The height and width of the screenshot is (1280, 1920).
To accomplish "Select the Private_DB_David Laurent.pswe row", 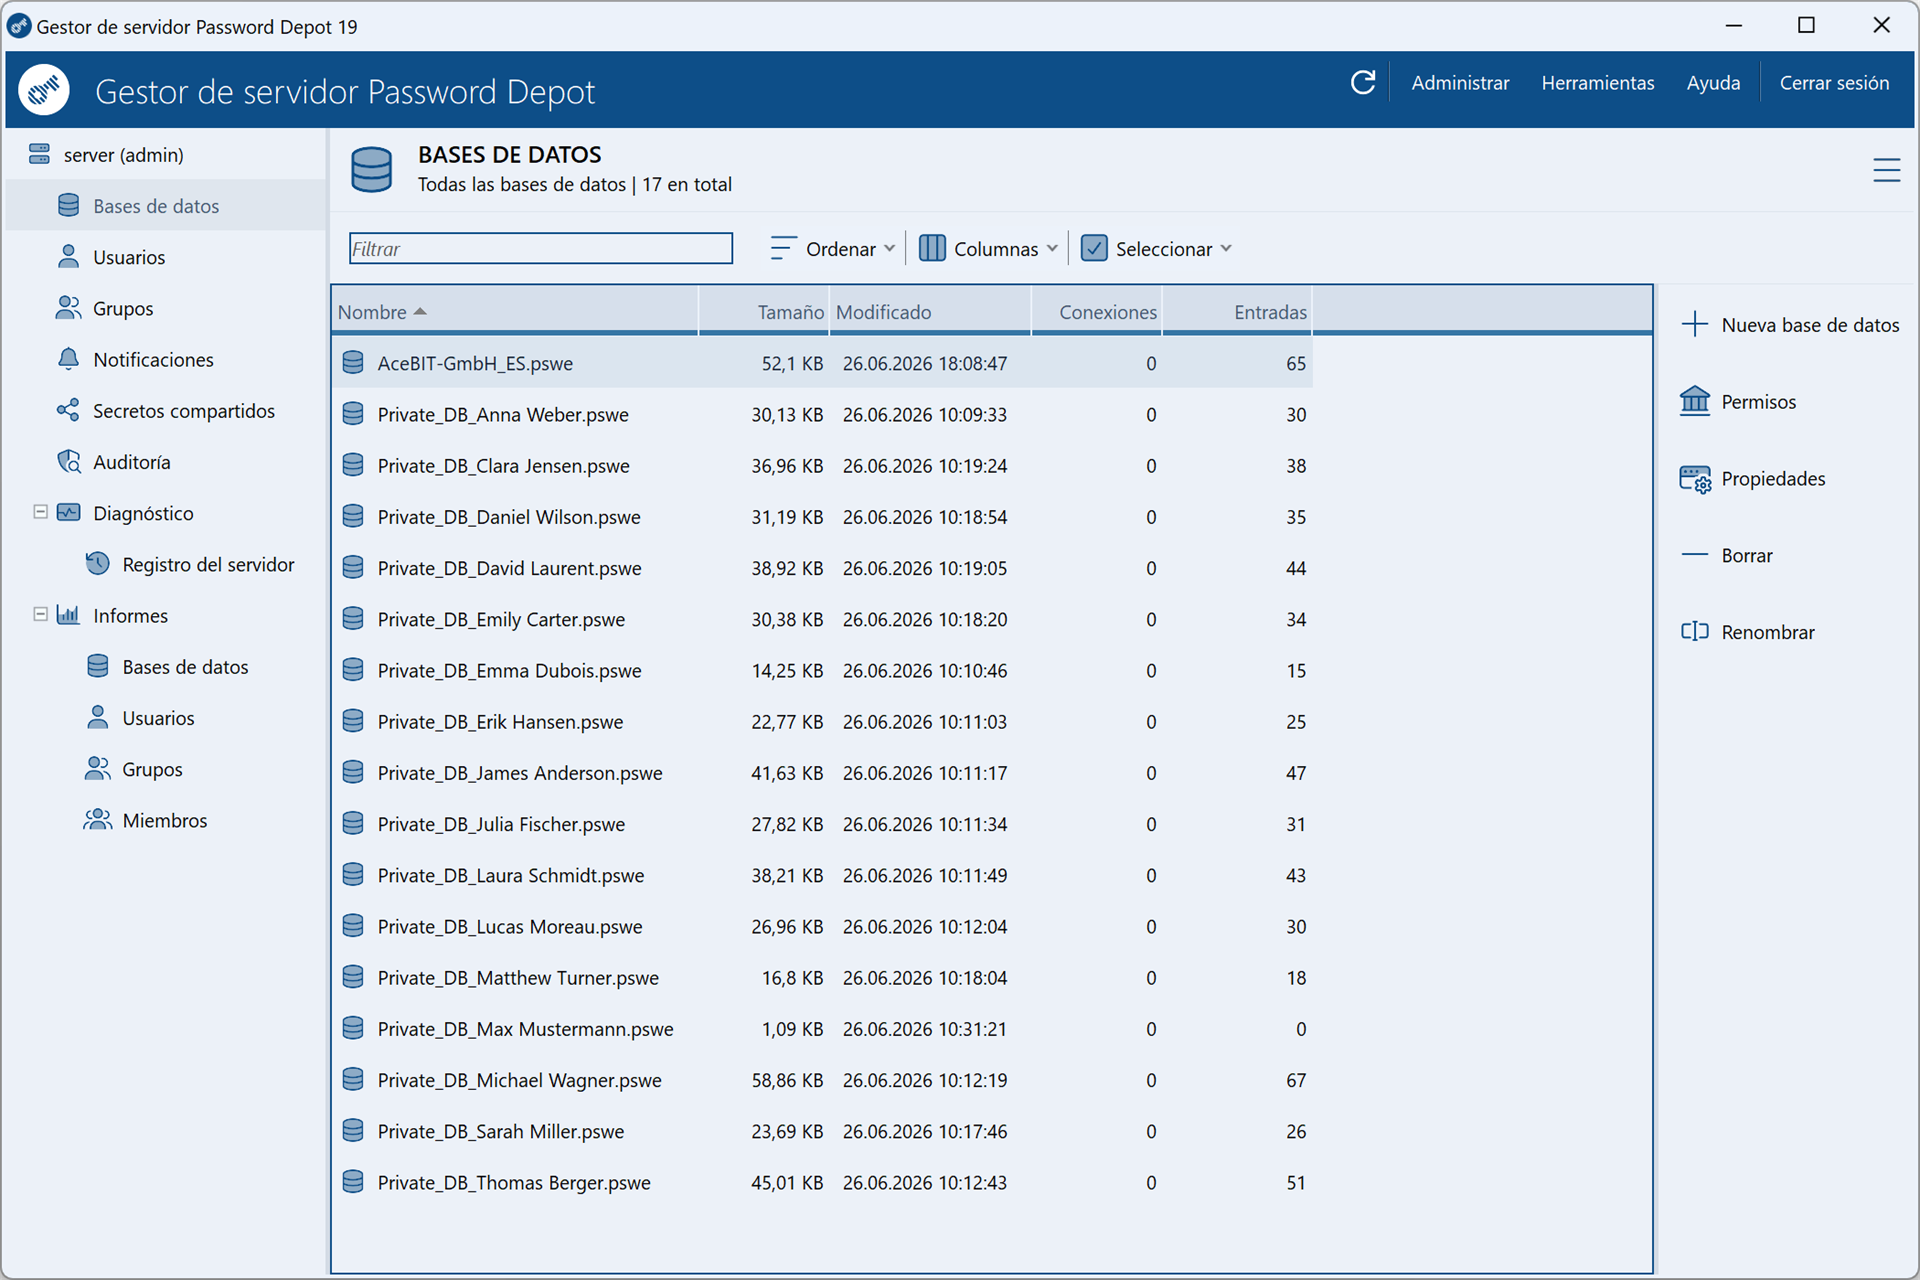I will click(x=822, y=568).
